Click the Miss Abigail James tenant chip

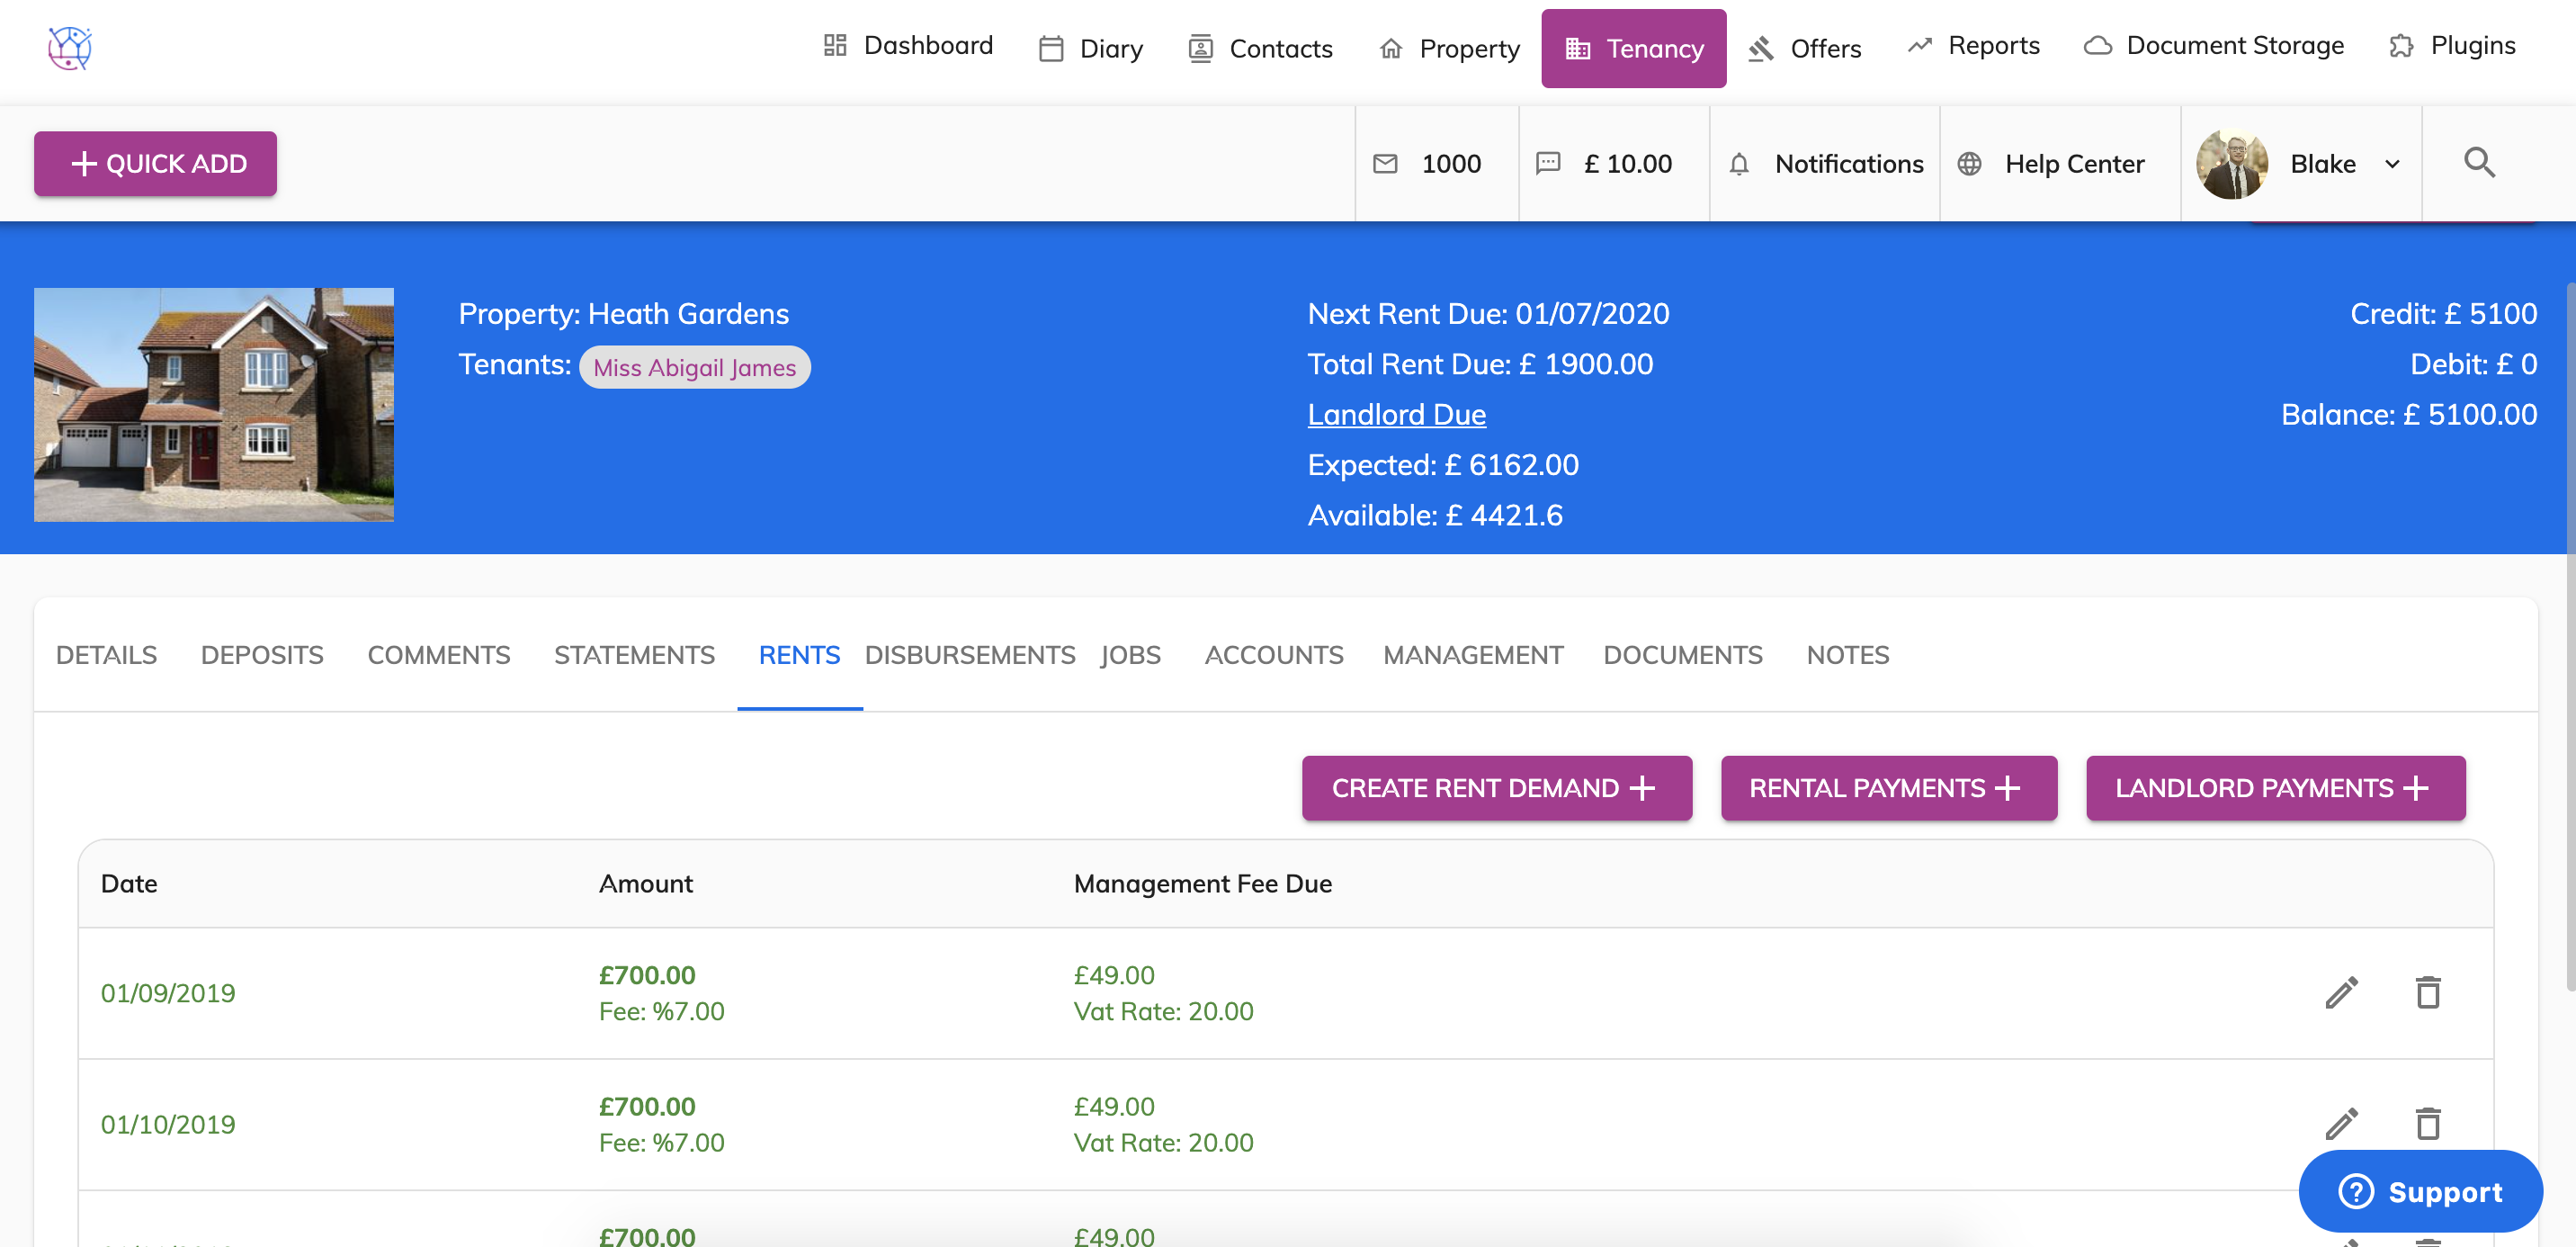[694, 367]
